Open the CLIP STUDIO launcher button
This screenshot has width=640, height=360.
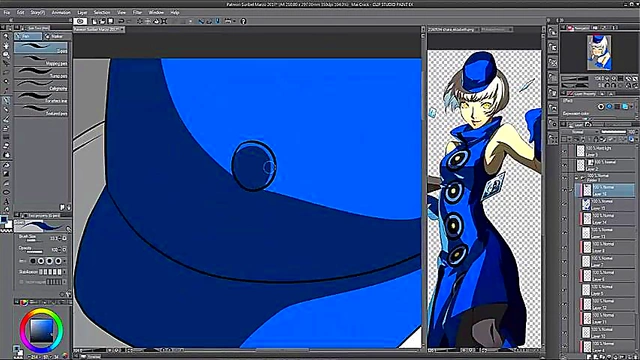80,21
